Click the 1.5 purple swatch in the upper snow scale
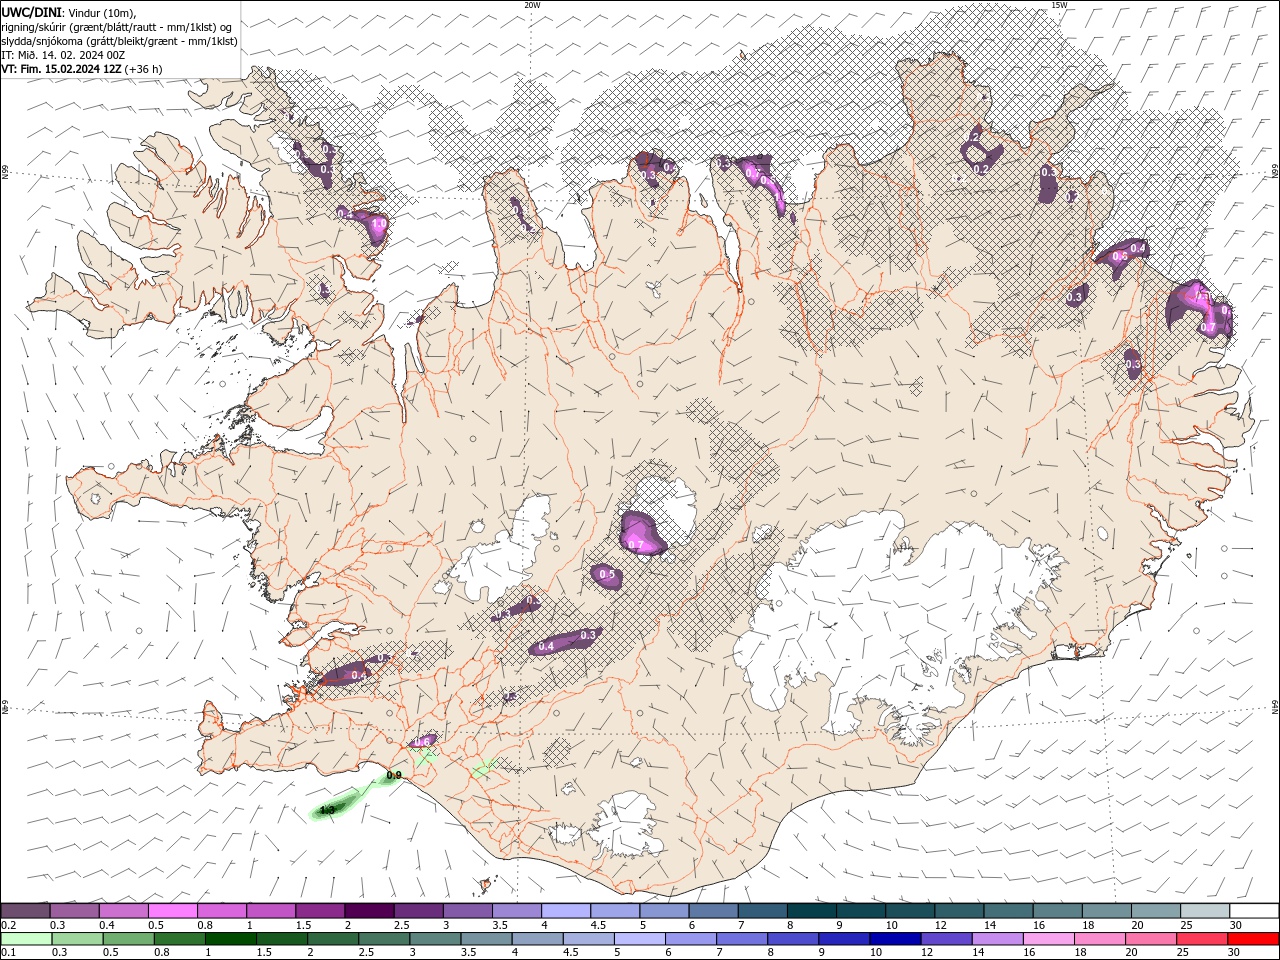The height and width of the screenshot is (960, 1280). click(x=319, y=910)
